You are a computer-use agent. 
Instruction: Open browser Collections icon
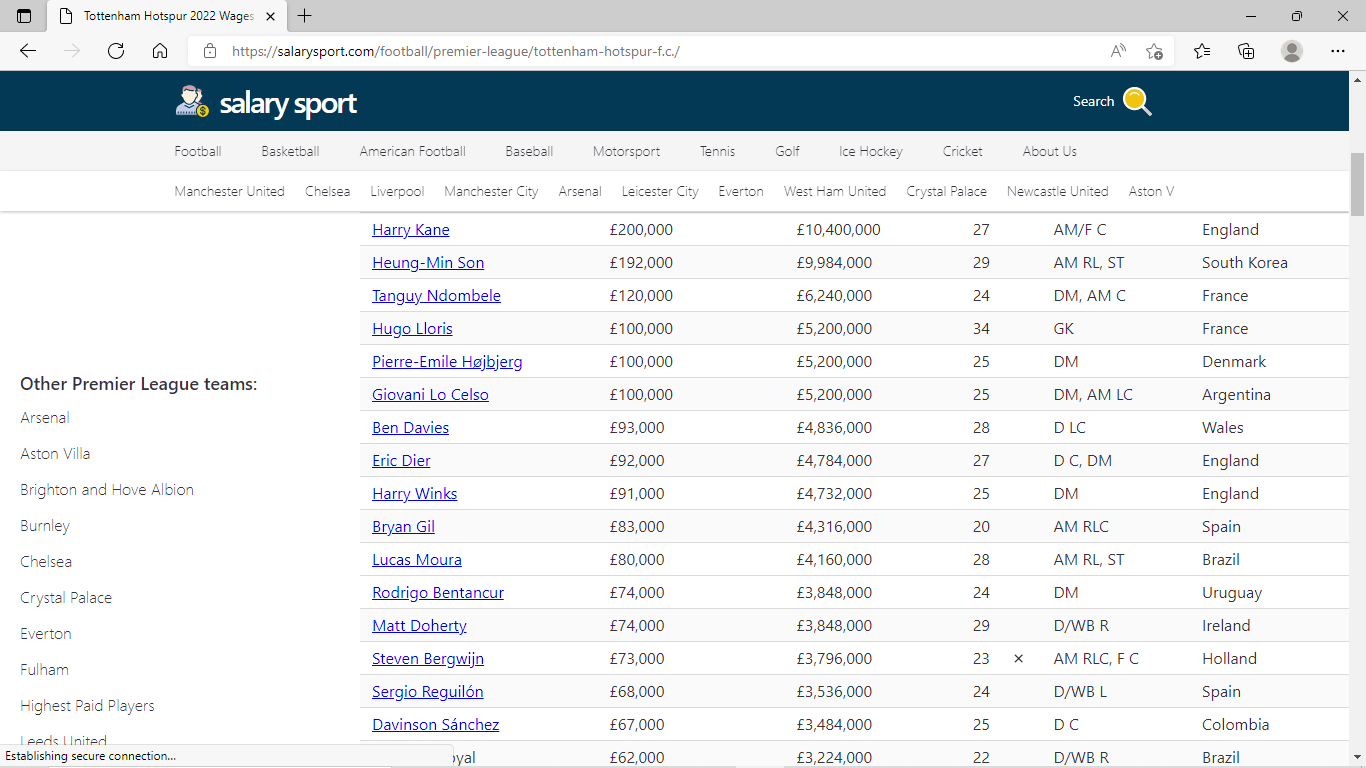1246,51
